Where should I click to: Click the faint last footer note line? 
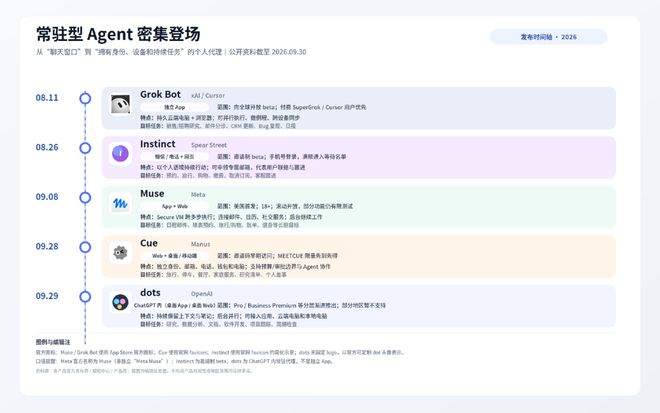point(144,371)
